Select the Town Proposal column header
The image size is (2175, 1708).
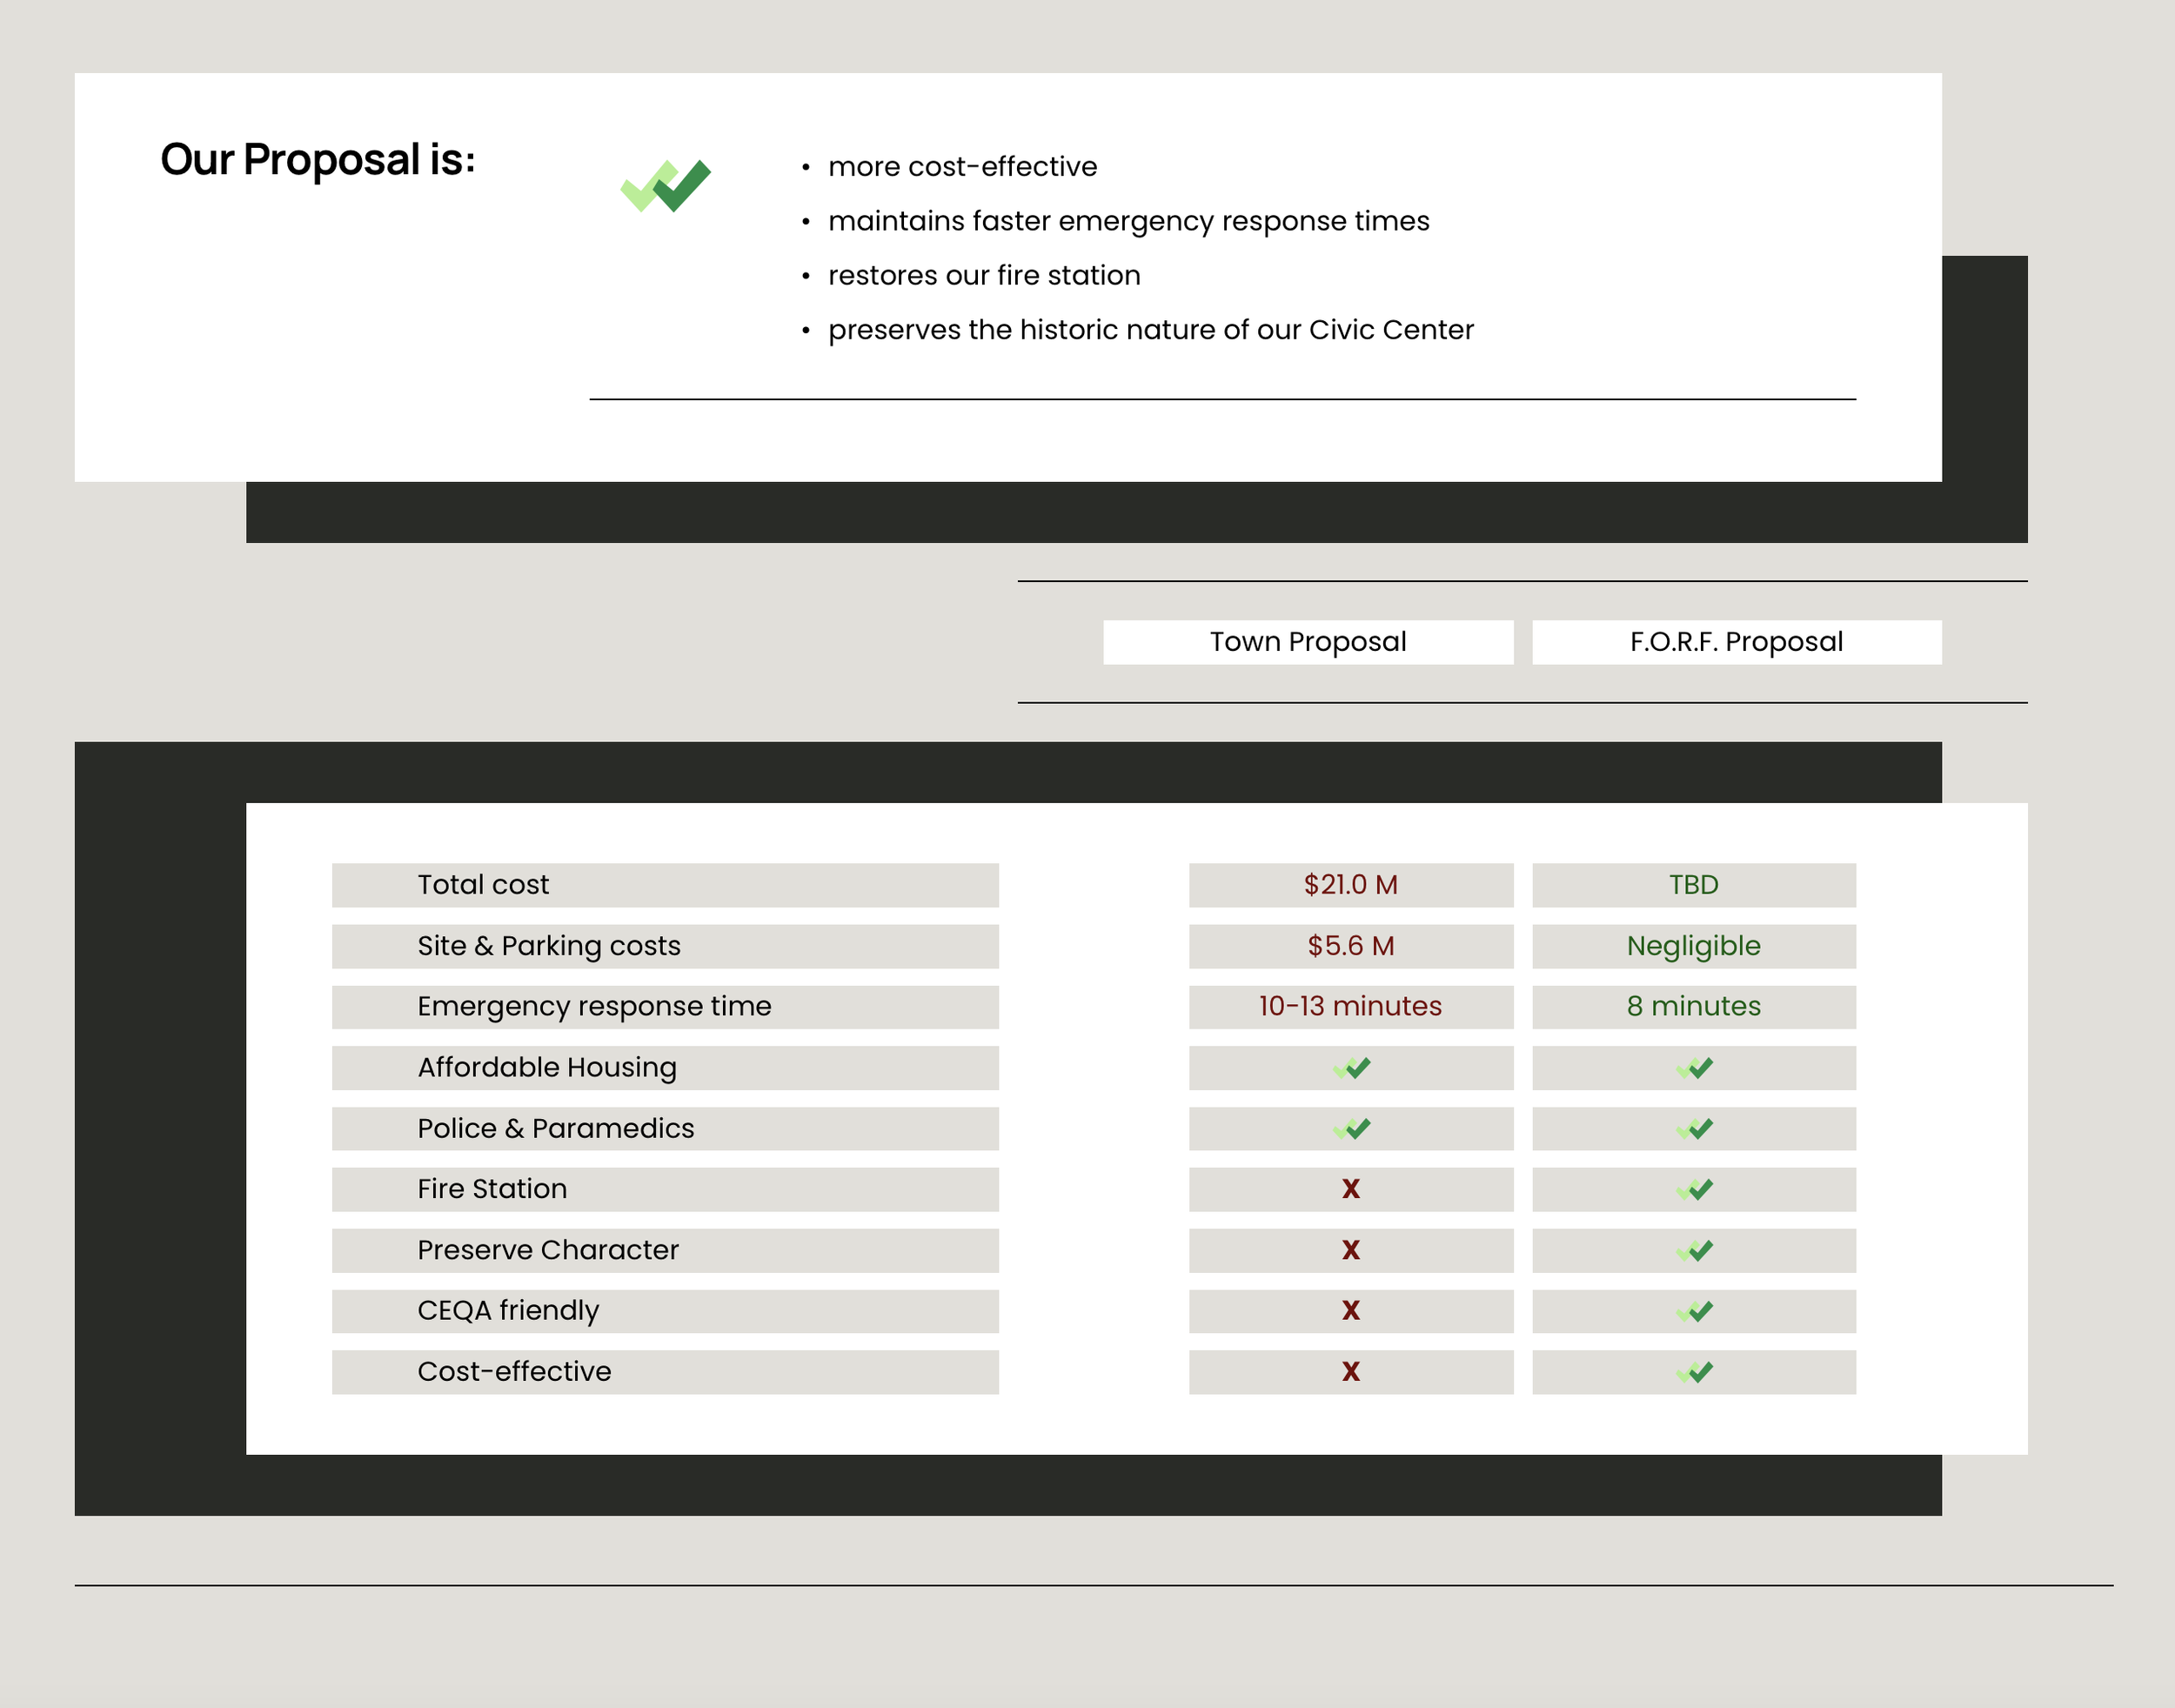pos(1308,642)
